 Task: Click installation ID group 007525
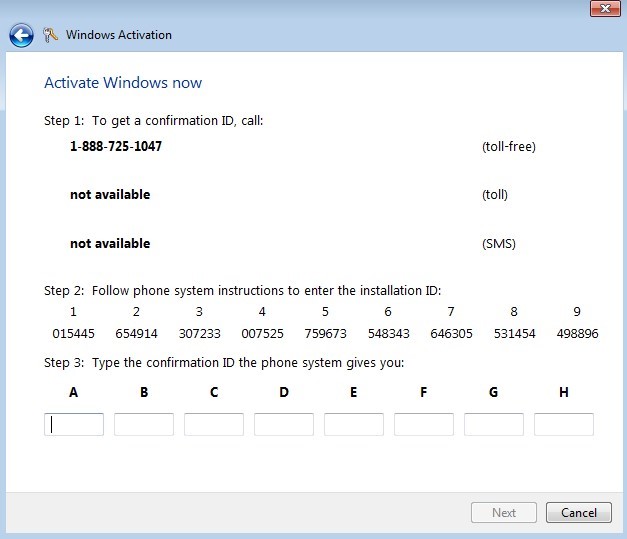262,333
